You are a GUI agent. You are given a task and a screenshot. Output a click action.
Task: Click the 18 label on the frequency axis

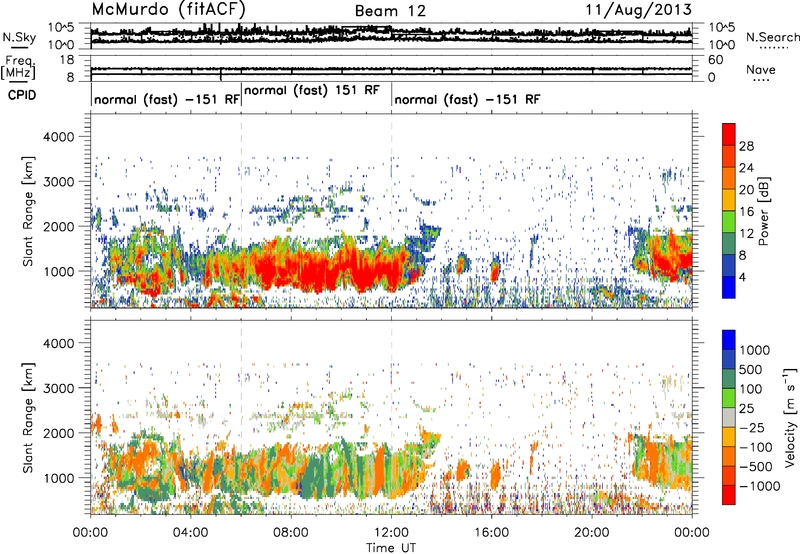(67, 60)
